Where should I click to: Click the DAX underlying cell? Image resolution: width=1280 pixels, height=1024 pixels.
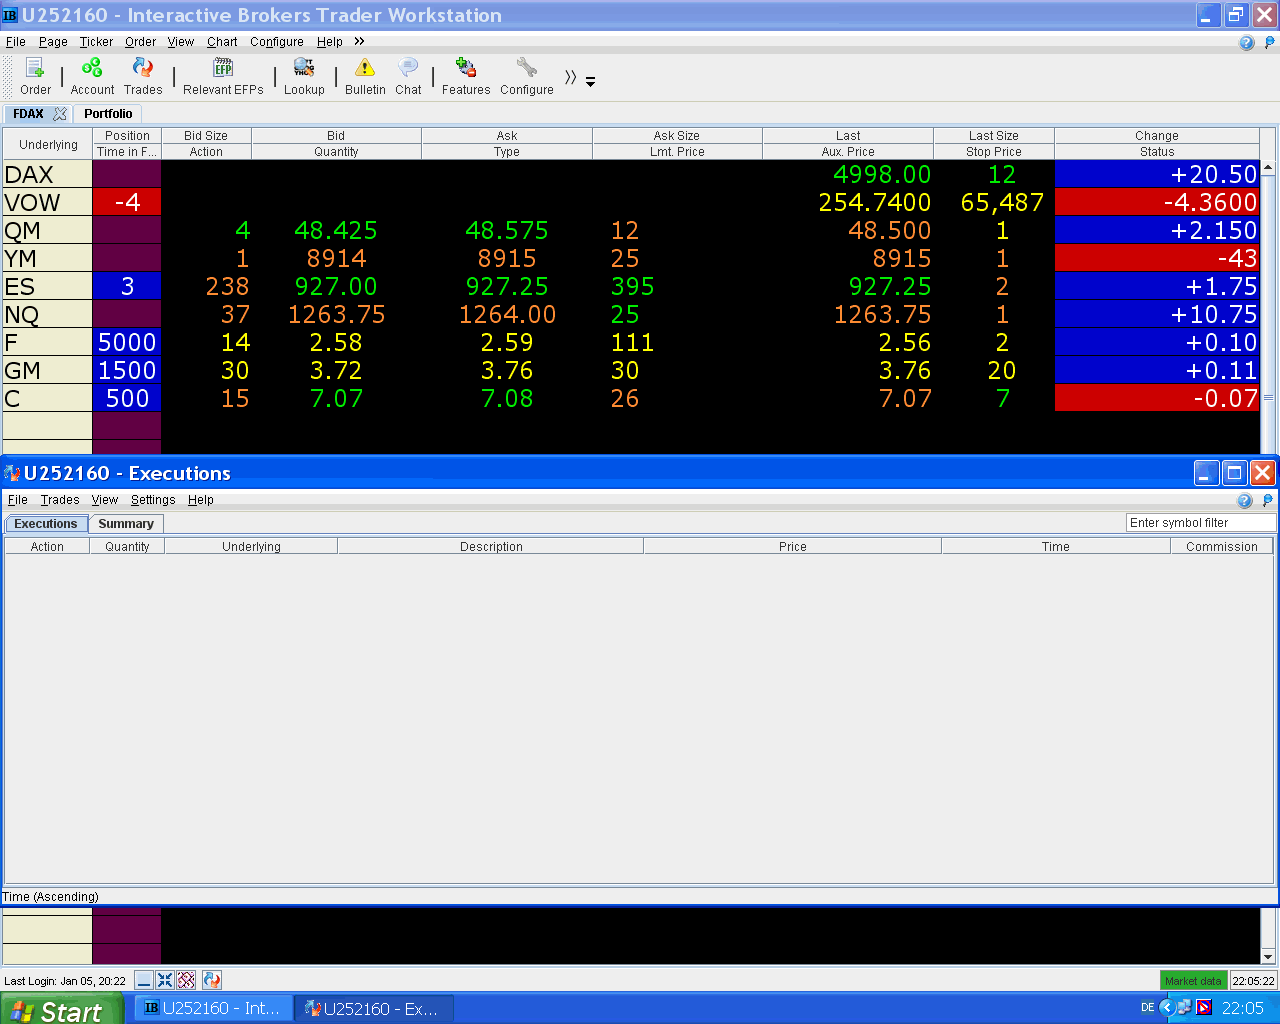pos(47,175)
